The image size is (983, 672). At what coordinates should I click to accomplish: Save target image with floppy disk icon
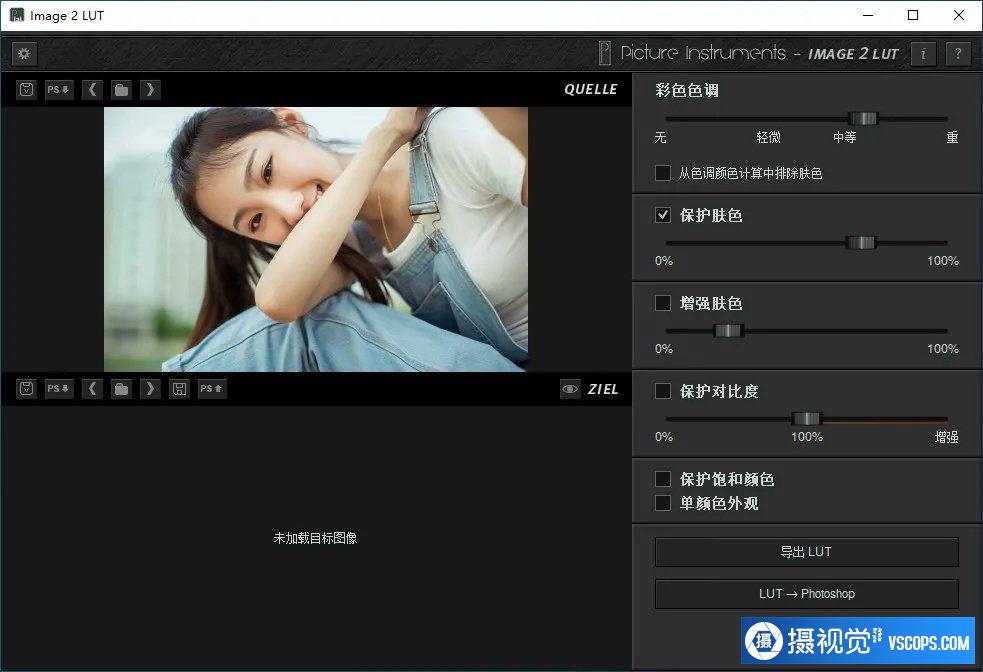click(x=179, y=389)
